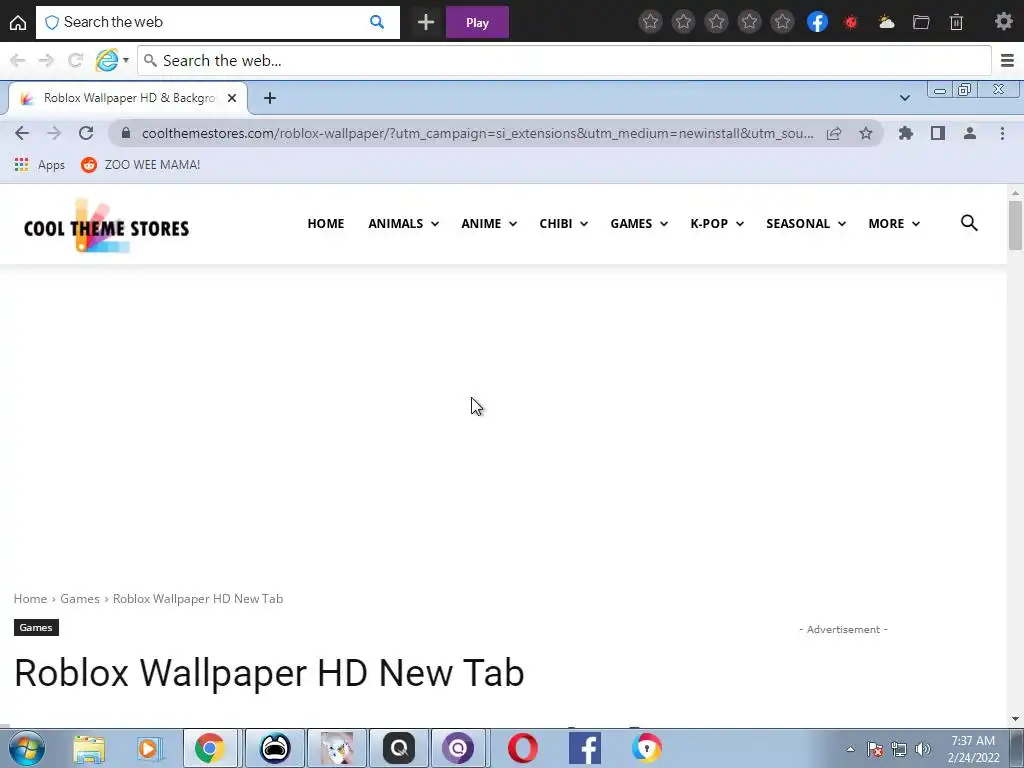The width and height of the screenshot is (1024, 768).
Task: Click the Cool Theme Stores logo
Action: (106, 226)
